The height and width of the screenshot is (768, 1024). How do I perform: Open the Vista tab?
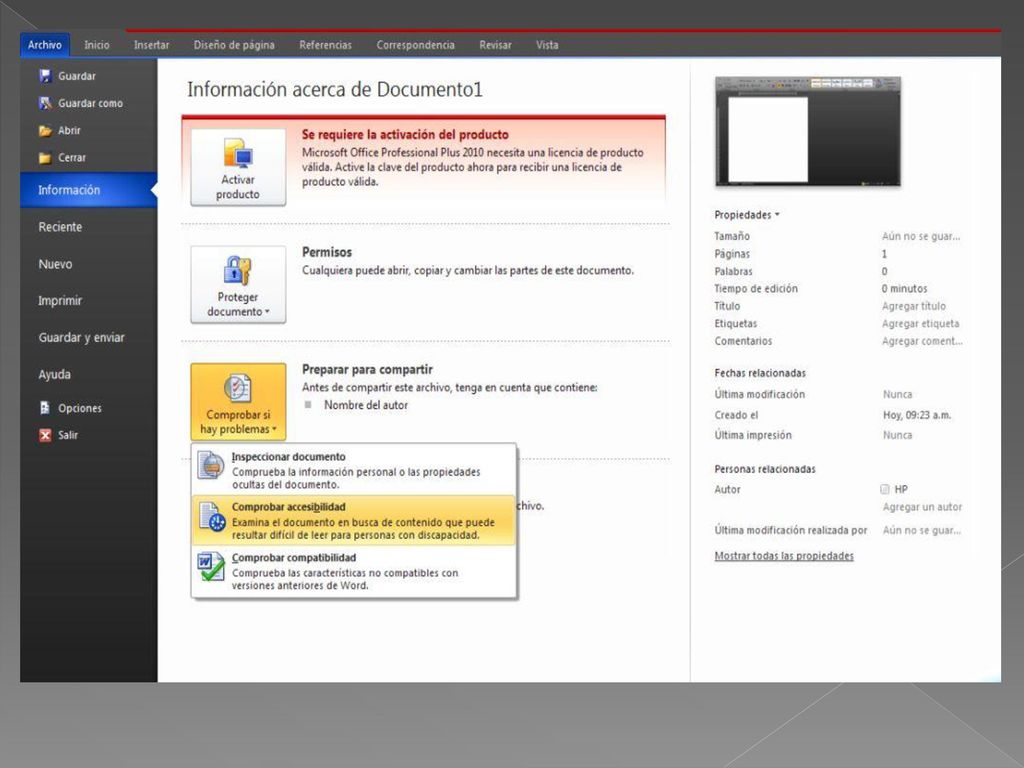[x=547, y=45]
